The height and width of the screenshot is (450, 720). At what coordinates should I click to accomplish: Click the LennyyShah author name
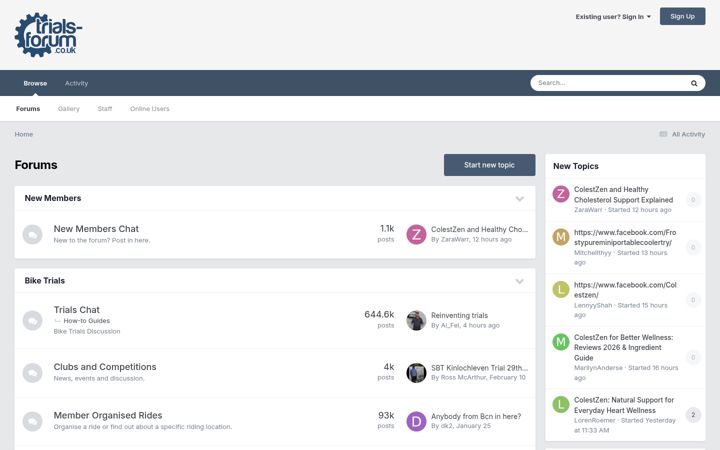coord(593,305)
